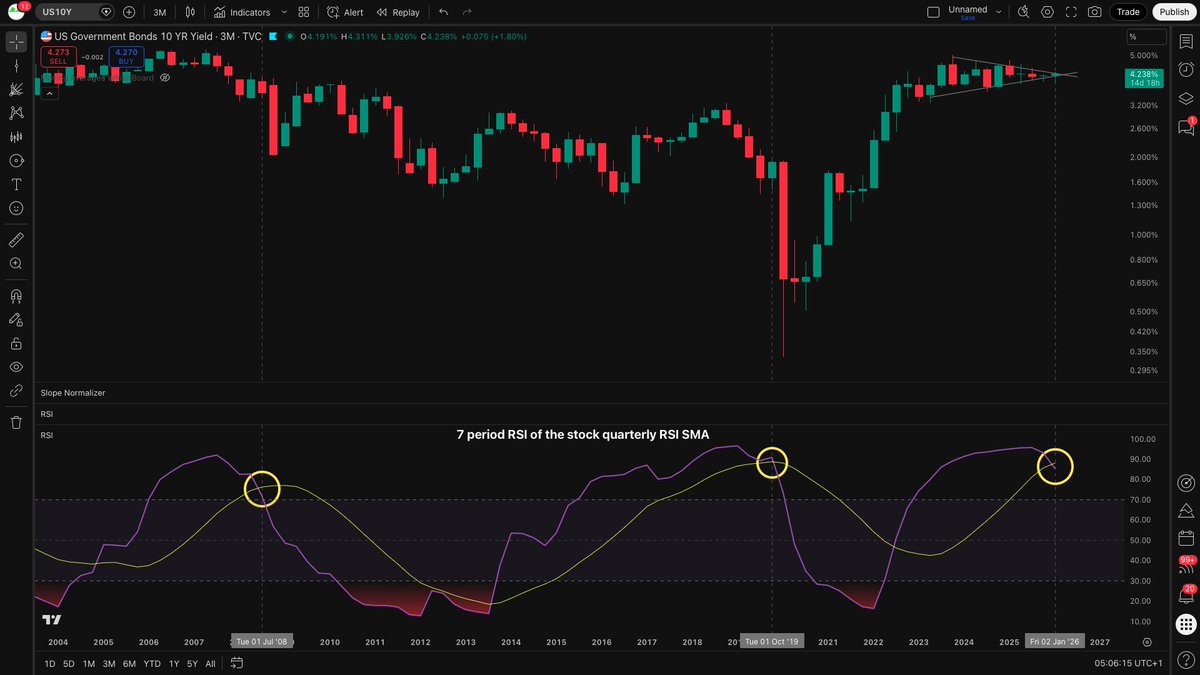This screenshot has height=675, width=1200.
Task: Open the layout setup square icon
Action: click(x=933, y=12)
